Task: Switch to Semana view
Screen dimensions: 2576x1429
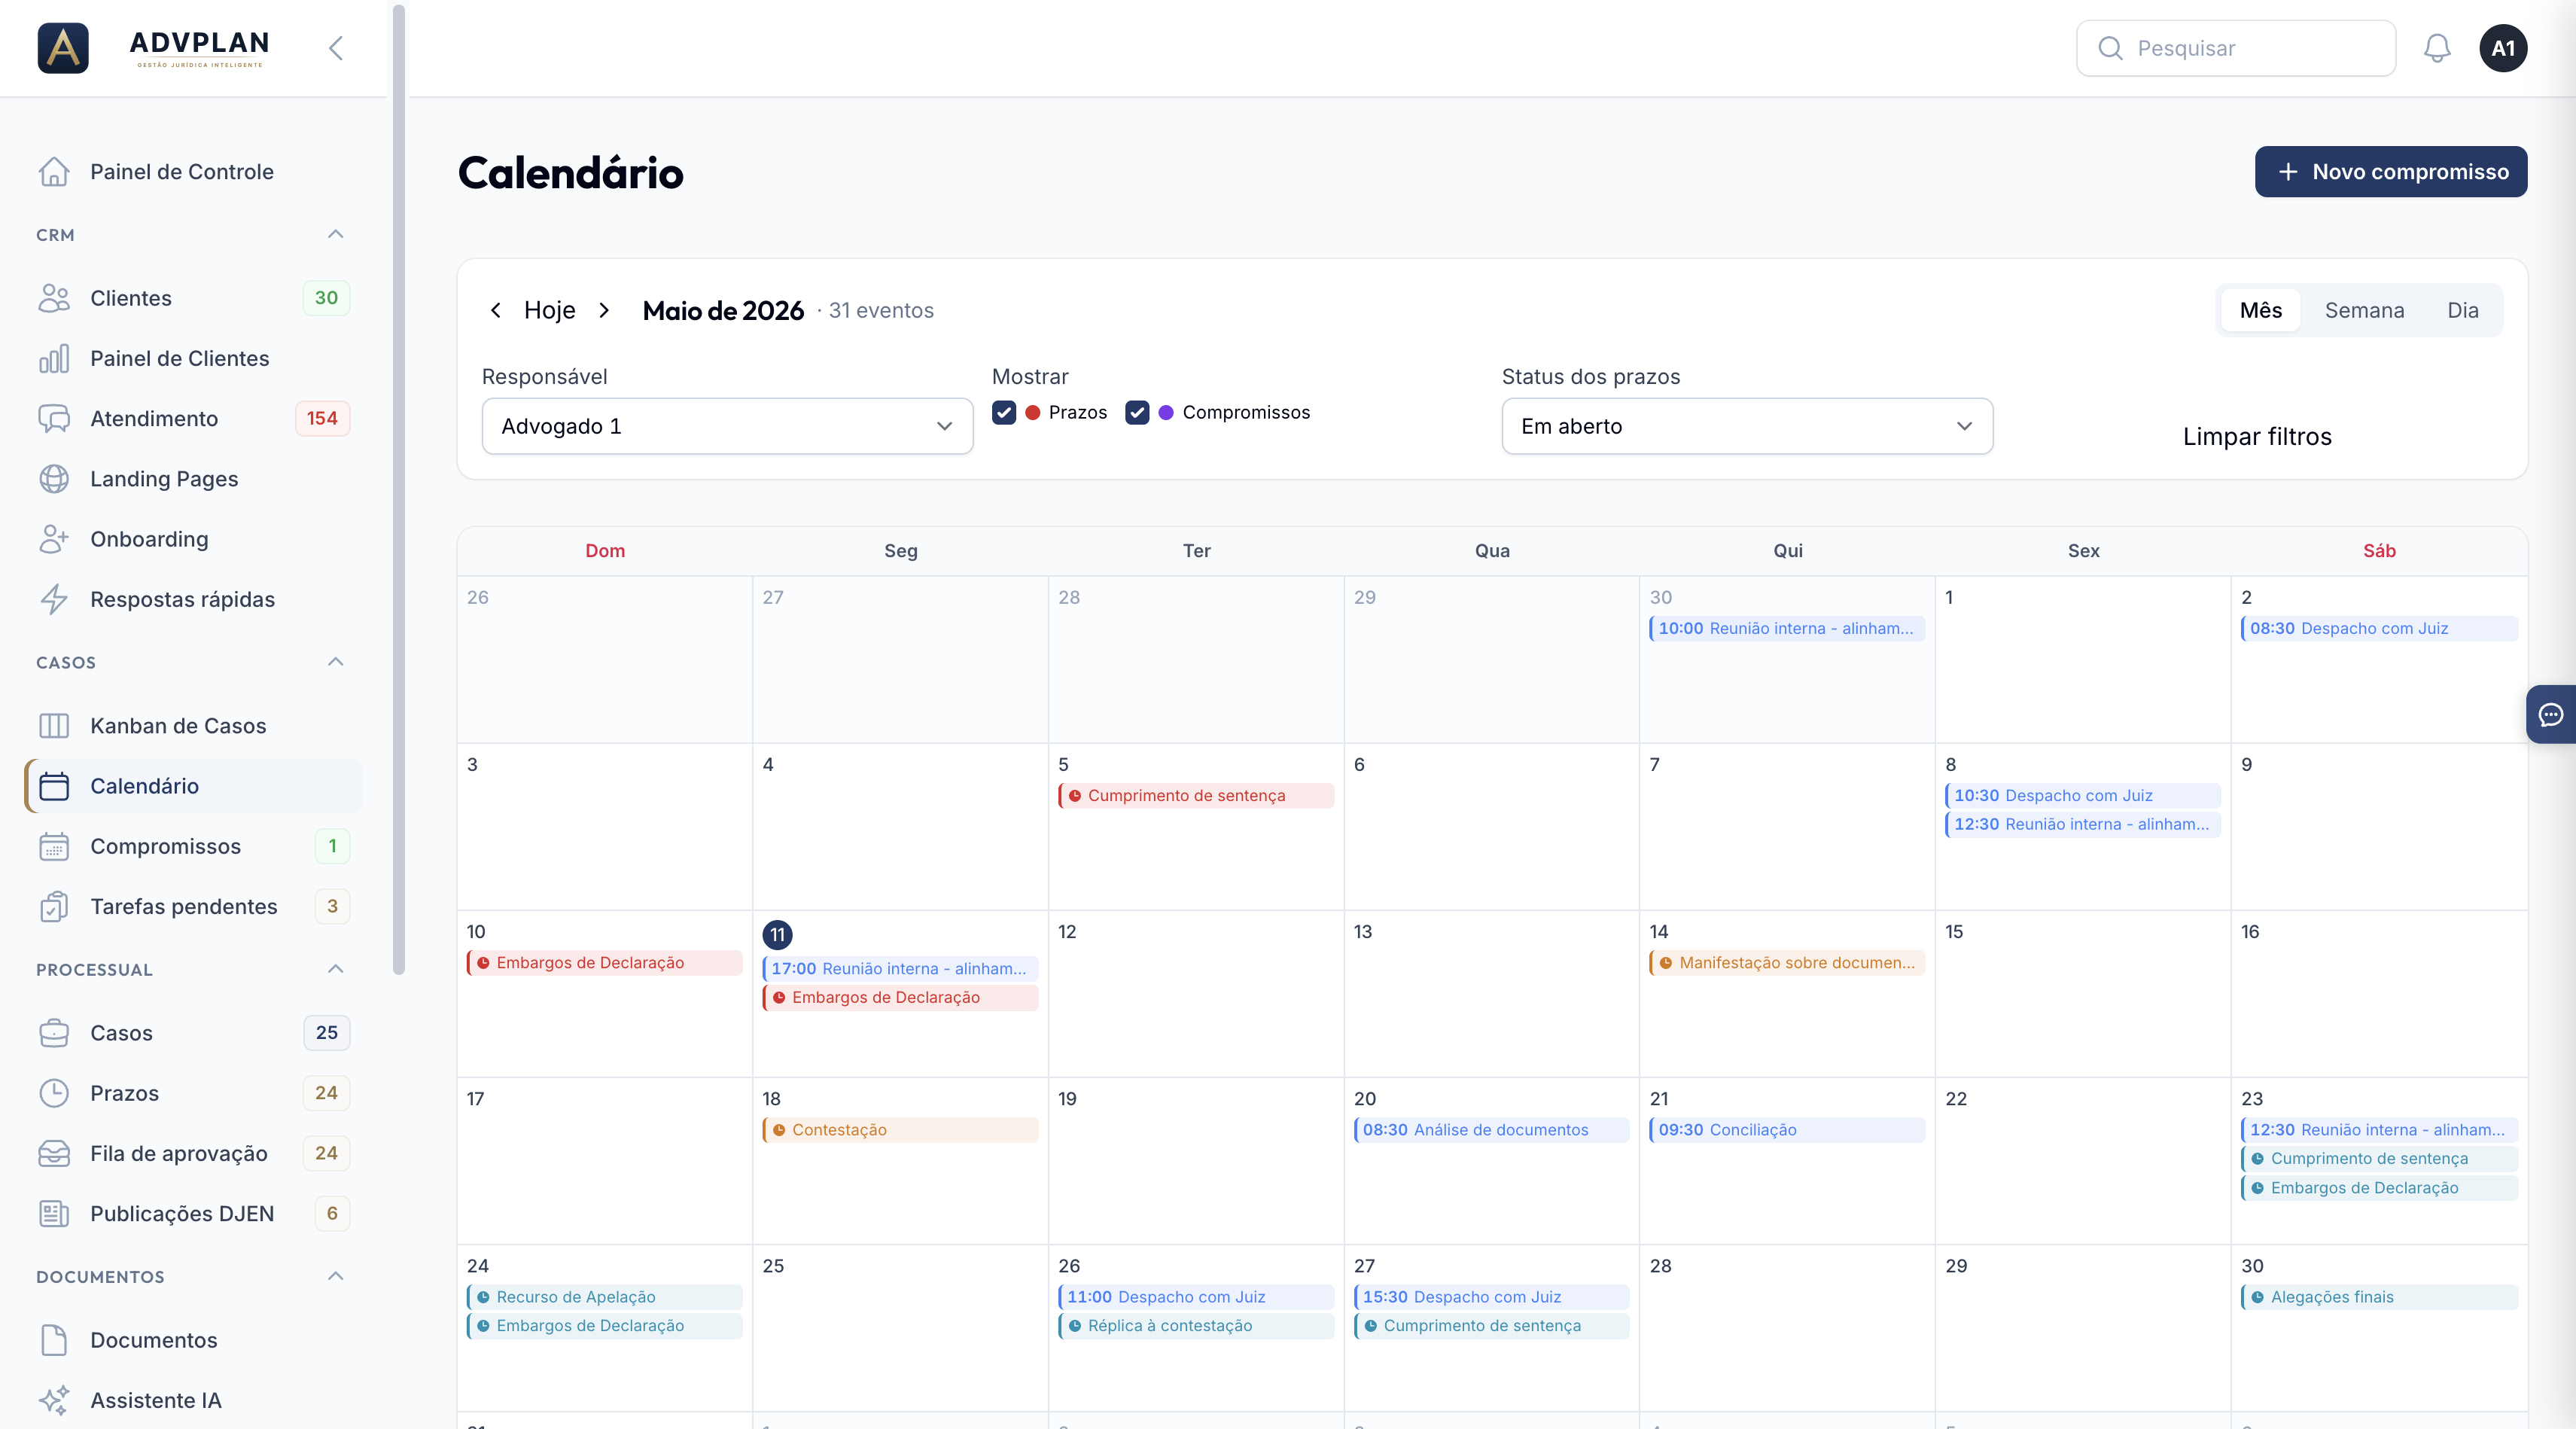Action: 2364,310
